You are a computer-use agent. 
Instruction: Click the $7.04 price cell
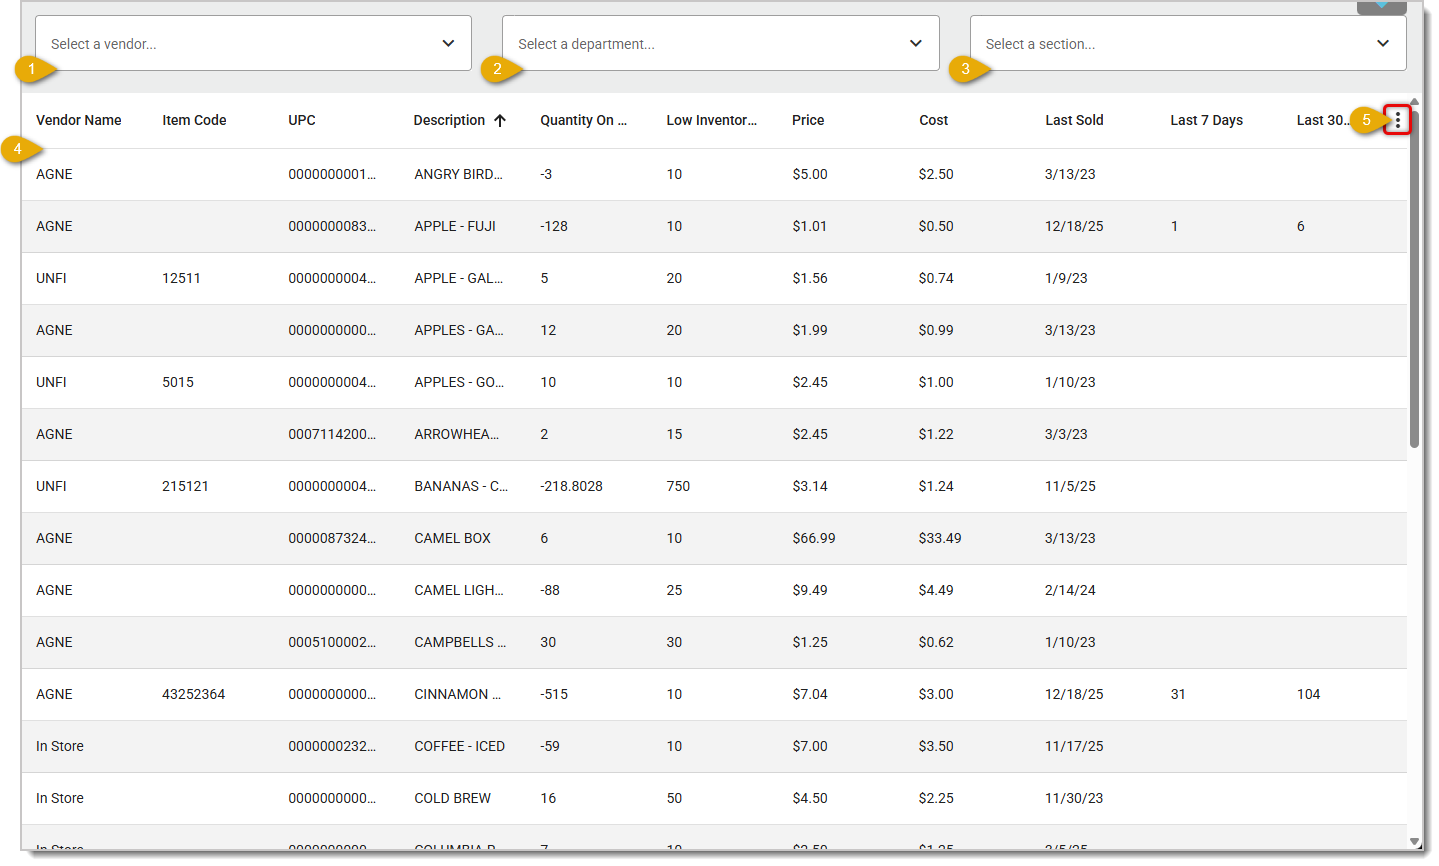pyautogui.click(x=810, y=694)
